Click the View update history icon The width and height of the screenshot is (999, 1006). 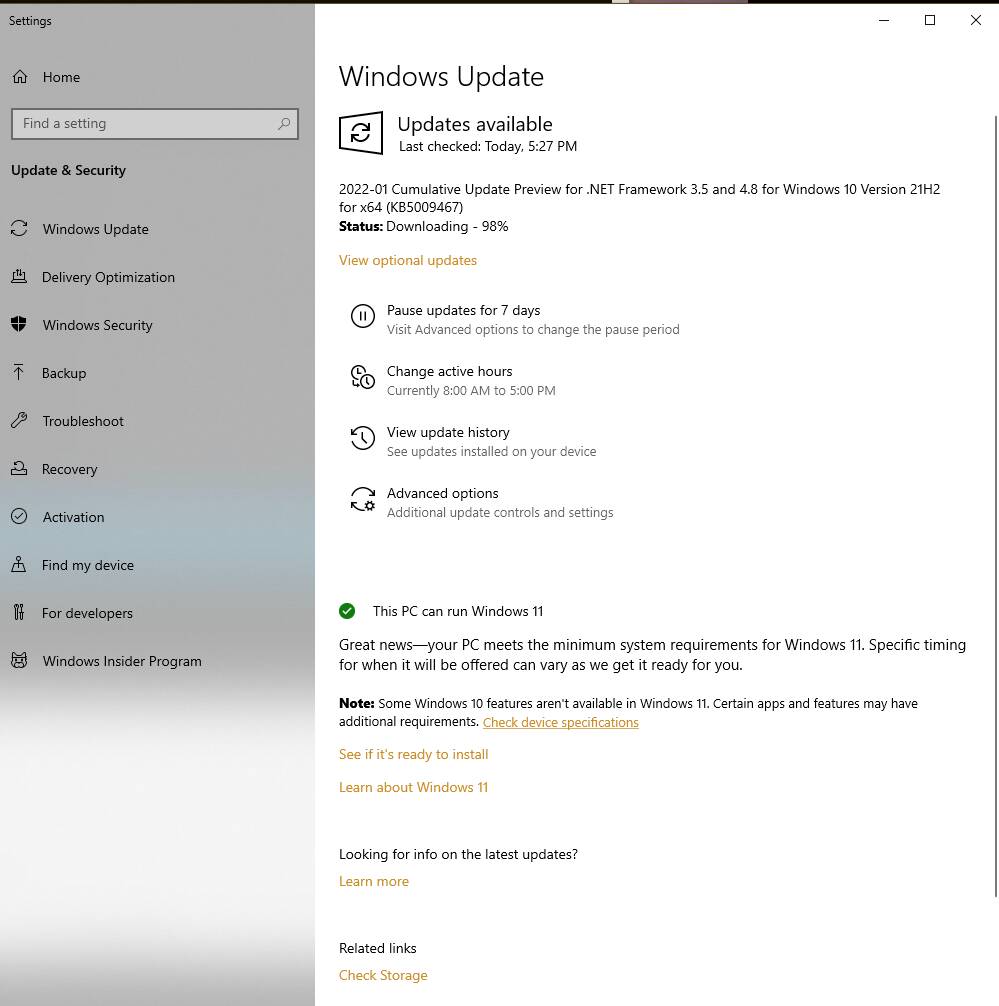point(362,439)
